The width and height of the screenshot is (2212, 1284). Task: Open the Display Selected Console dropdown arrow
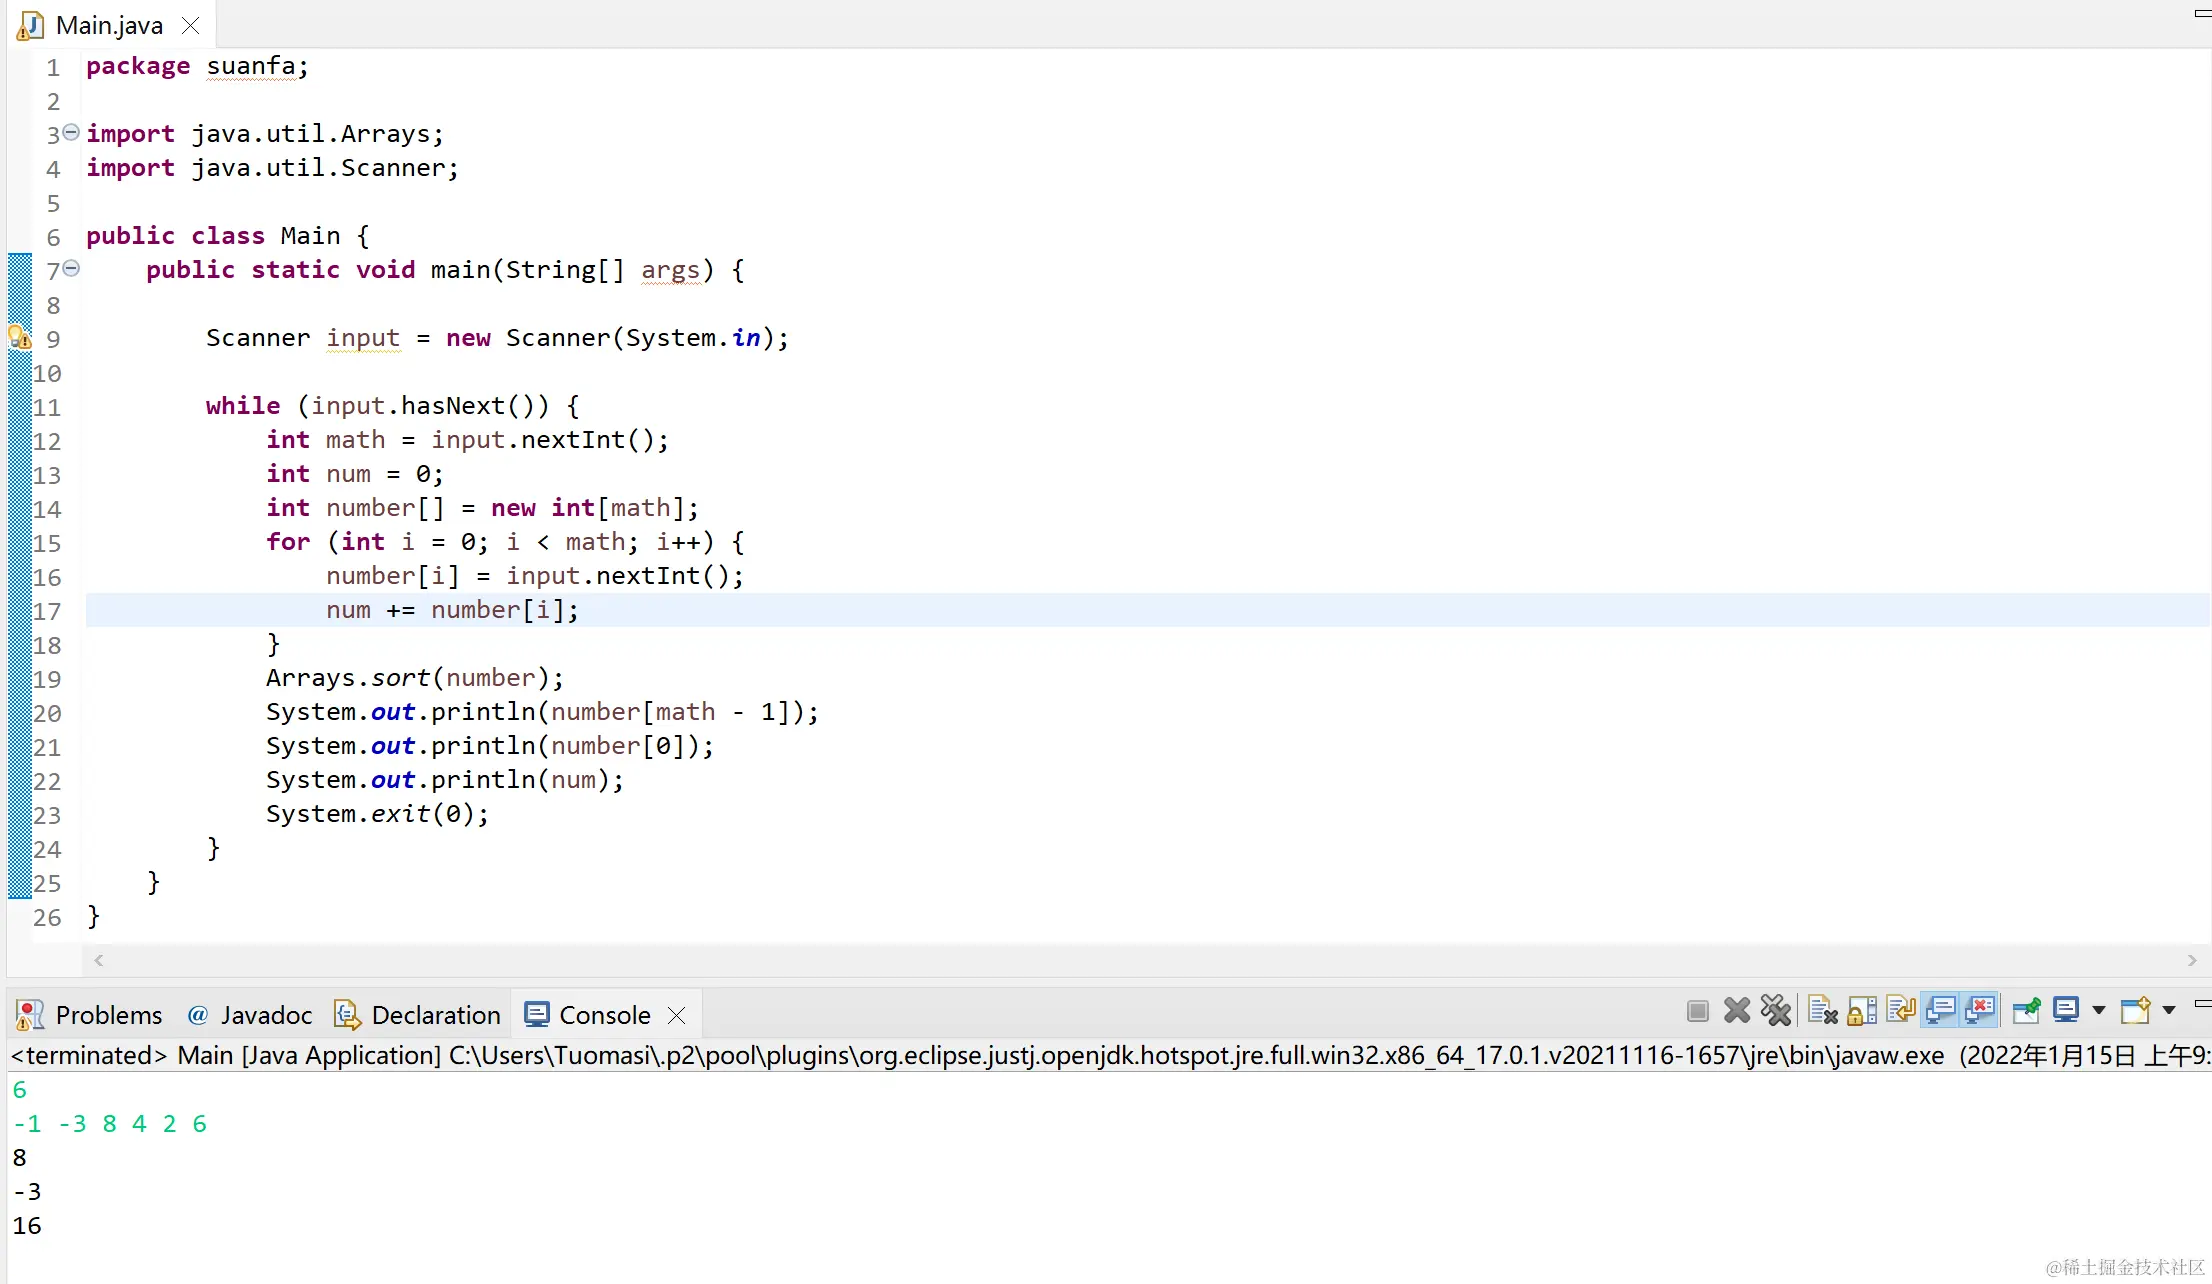click(x=2099, y=1011)
